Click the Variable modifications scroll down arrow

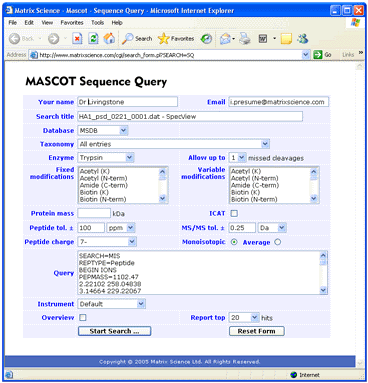point(314,199)
